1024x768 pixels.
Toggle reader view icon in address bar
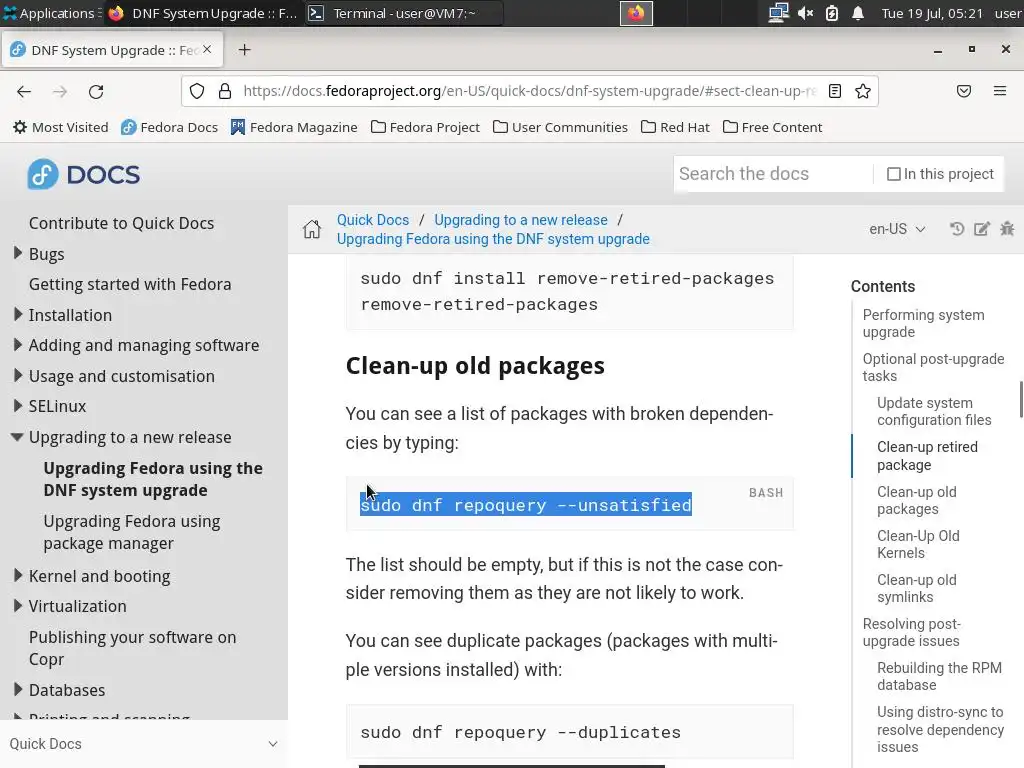point(835,91)
